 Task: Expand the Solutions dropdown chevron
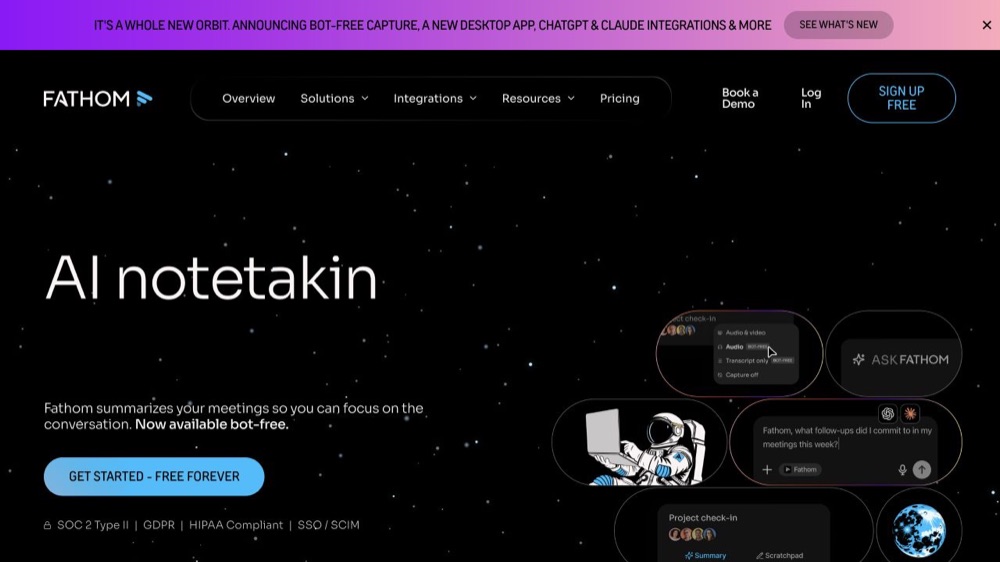point(365,98)
